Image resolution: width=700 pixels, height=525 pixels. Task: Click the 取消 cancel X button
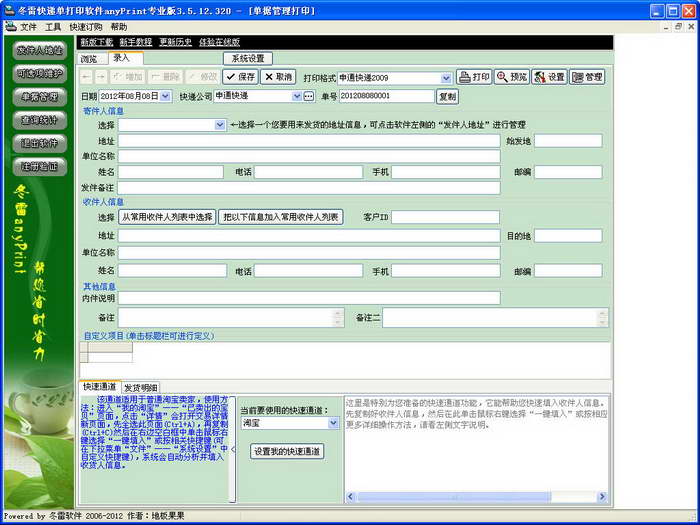click(278, 77)
